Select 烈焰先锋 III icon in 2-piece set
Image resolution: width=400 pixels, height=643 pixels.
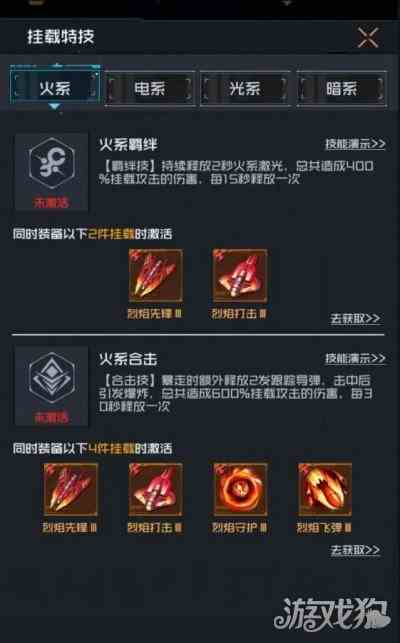tap(155, 276)
